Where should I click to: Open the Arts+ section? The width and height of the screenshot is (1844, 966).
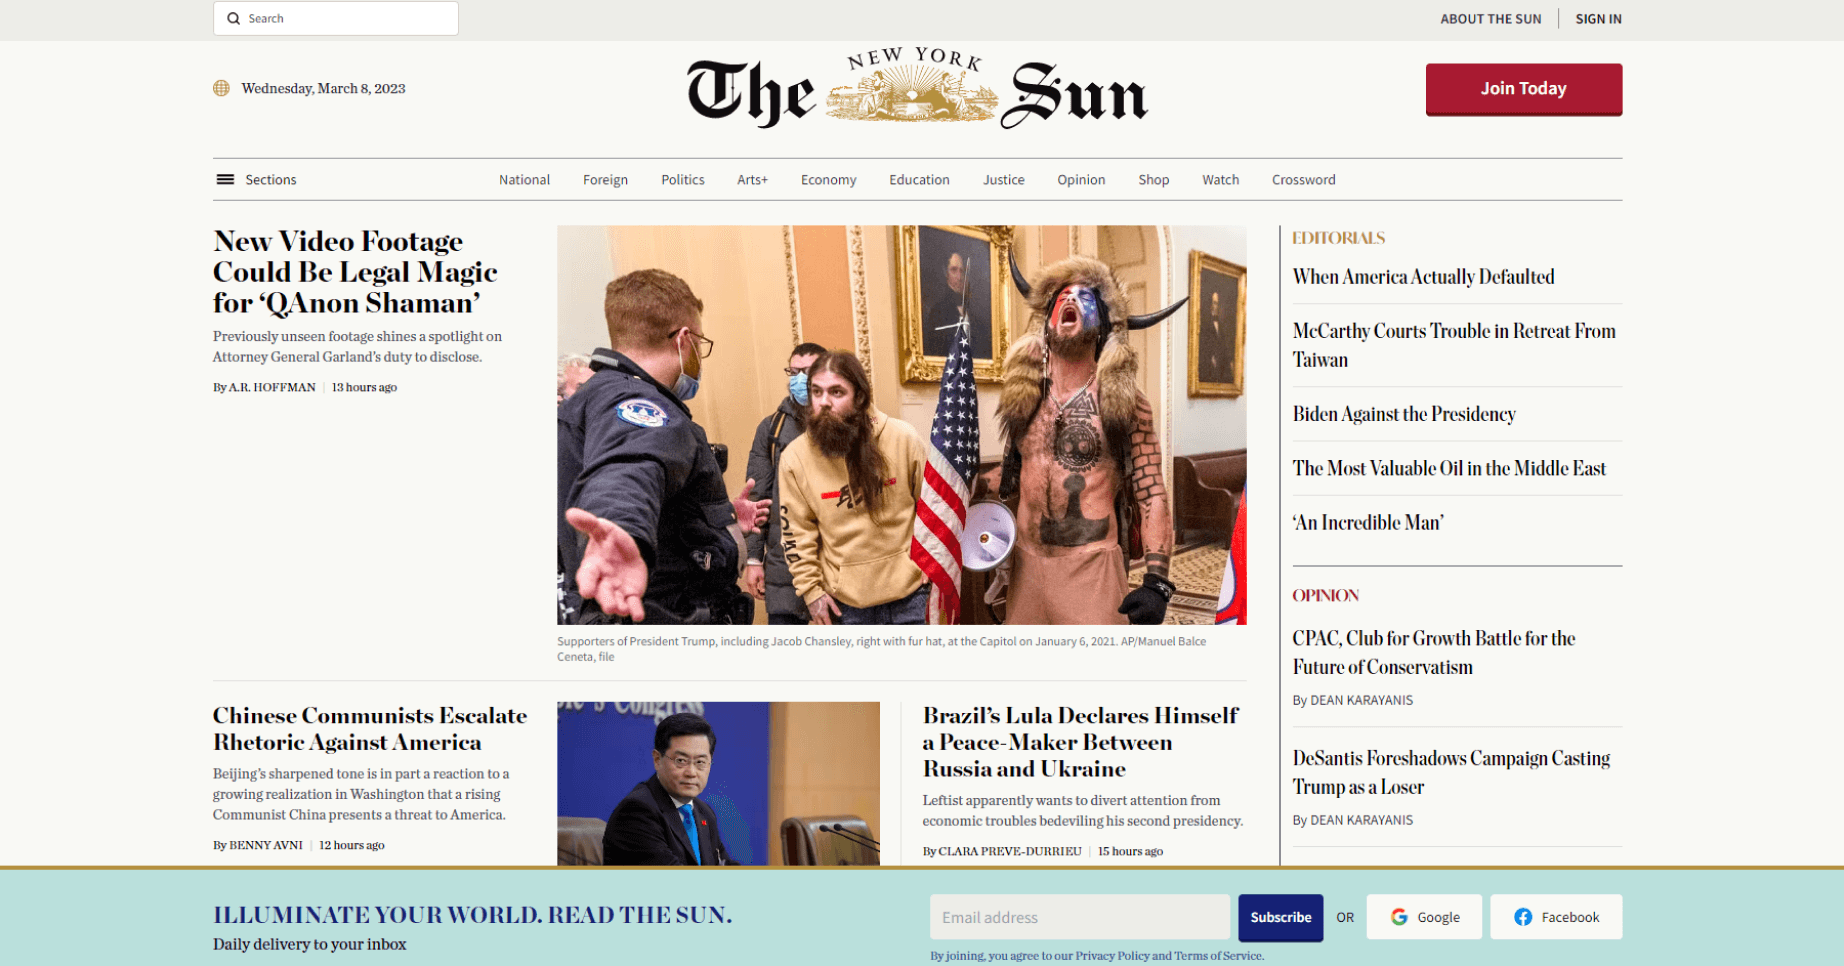pyautogui.click(x=752, y=180)
